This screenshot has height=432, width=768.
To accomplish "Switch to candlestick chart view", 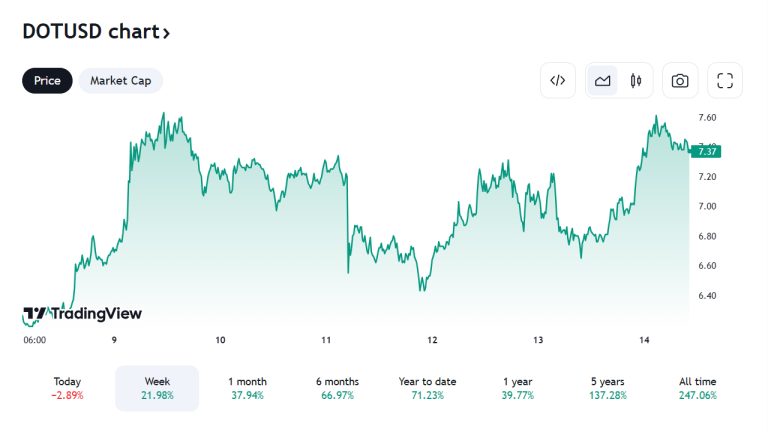I will tap(635, 81).
